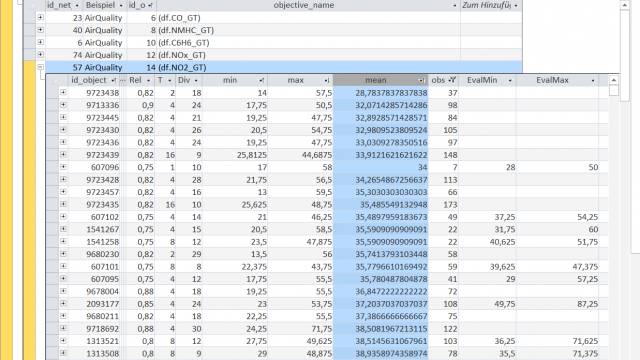Open the objective_name column filter dropdown
The width and height of the screenshot is (640, 360).
[x=455, y=6]
